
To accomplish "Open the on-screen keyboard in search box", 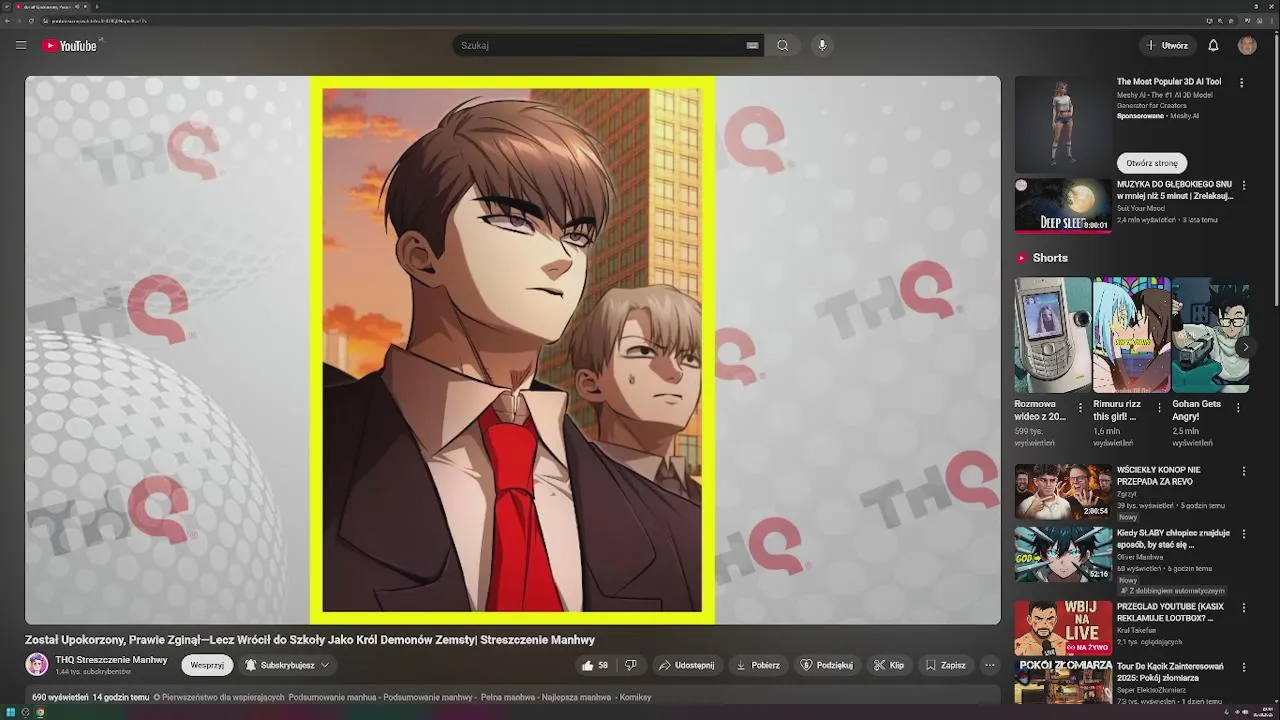I will pyautogui.click(x=752, y=45).
